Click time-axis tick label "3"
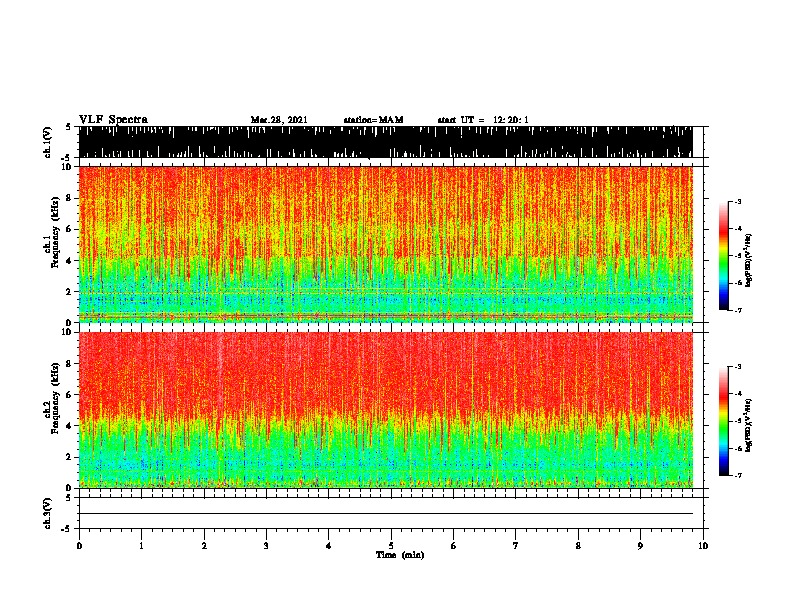The height and width of the screenshot is (612, 792). point(266,546)
